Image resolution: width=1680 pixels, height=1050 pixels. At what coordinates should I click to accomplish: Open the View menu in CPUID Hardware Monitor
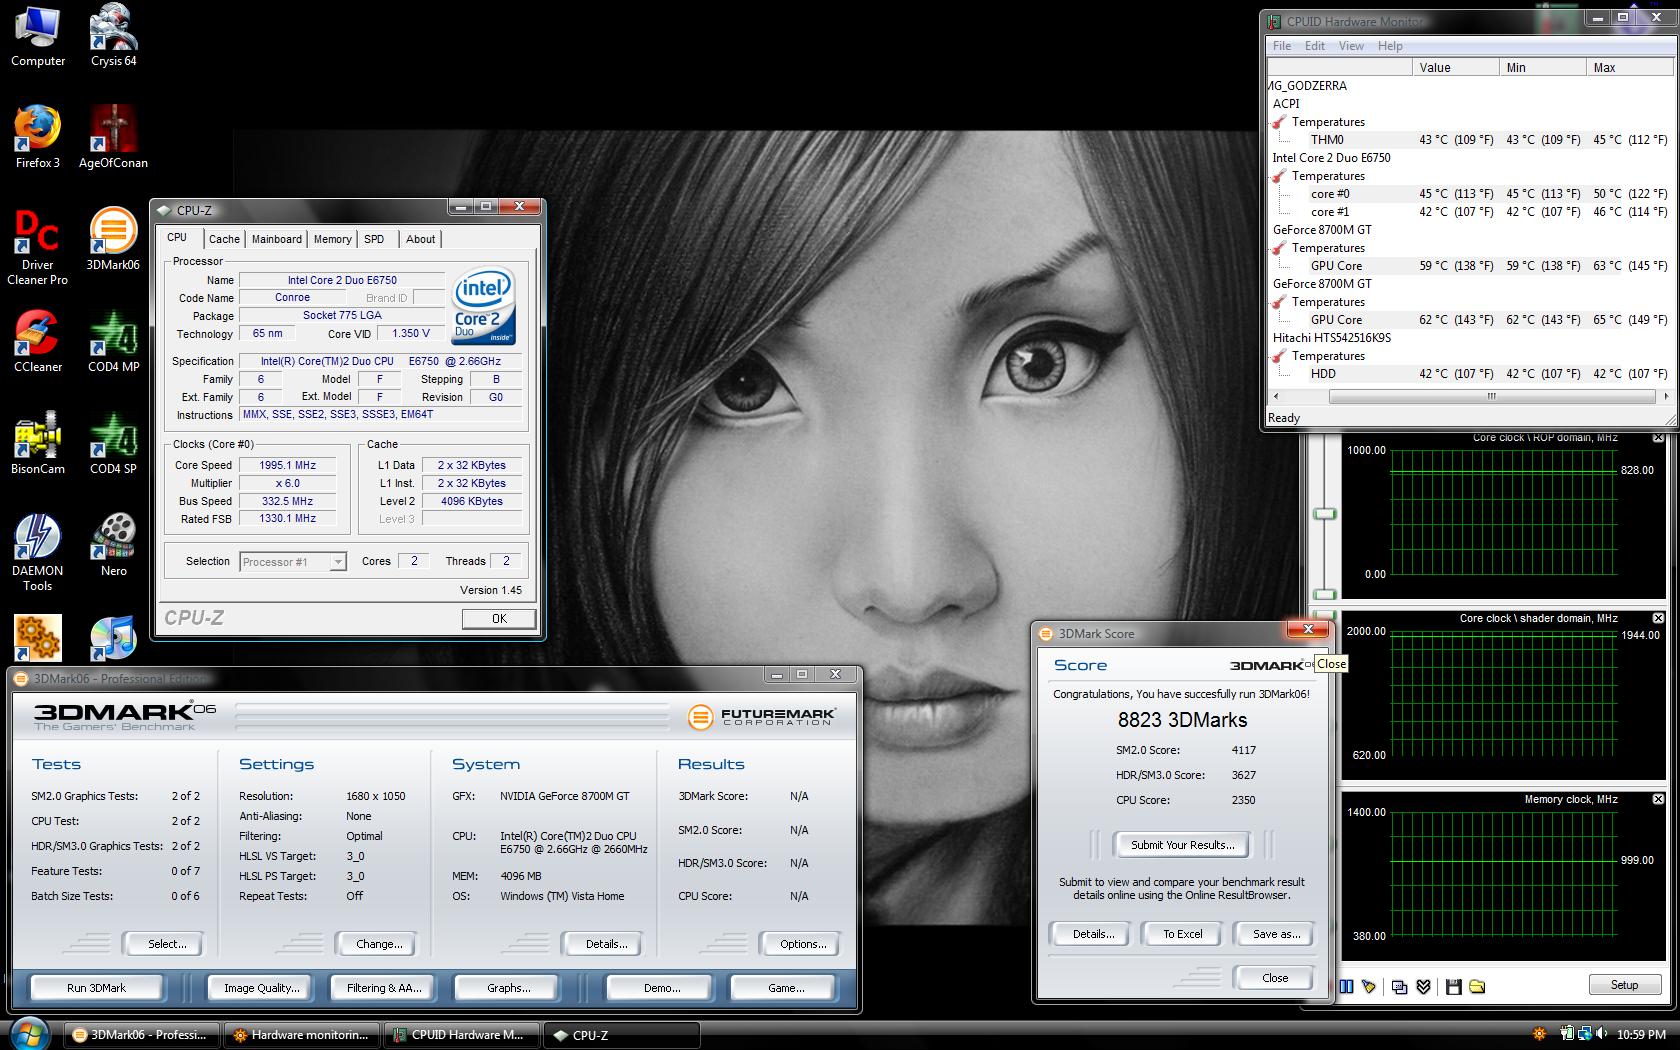(x=1351, y=46)
